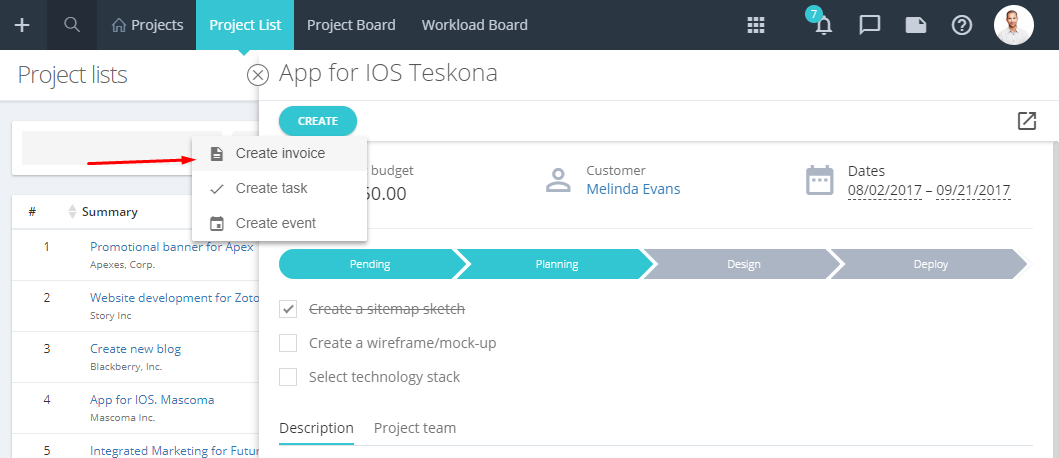
Task: Open Create new blog project
Action: point(135,349)
